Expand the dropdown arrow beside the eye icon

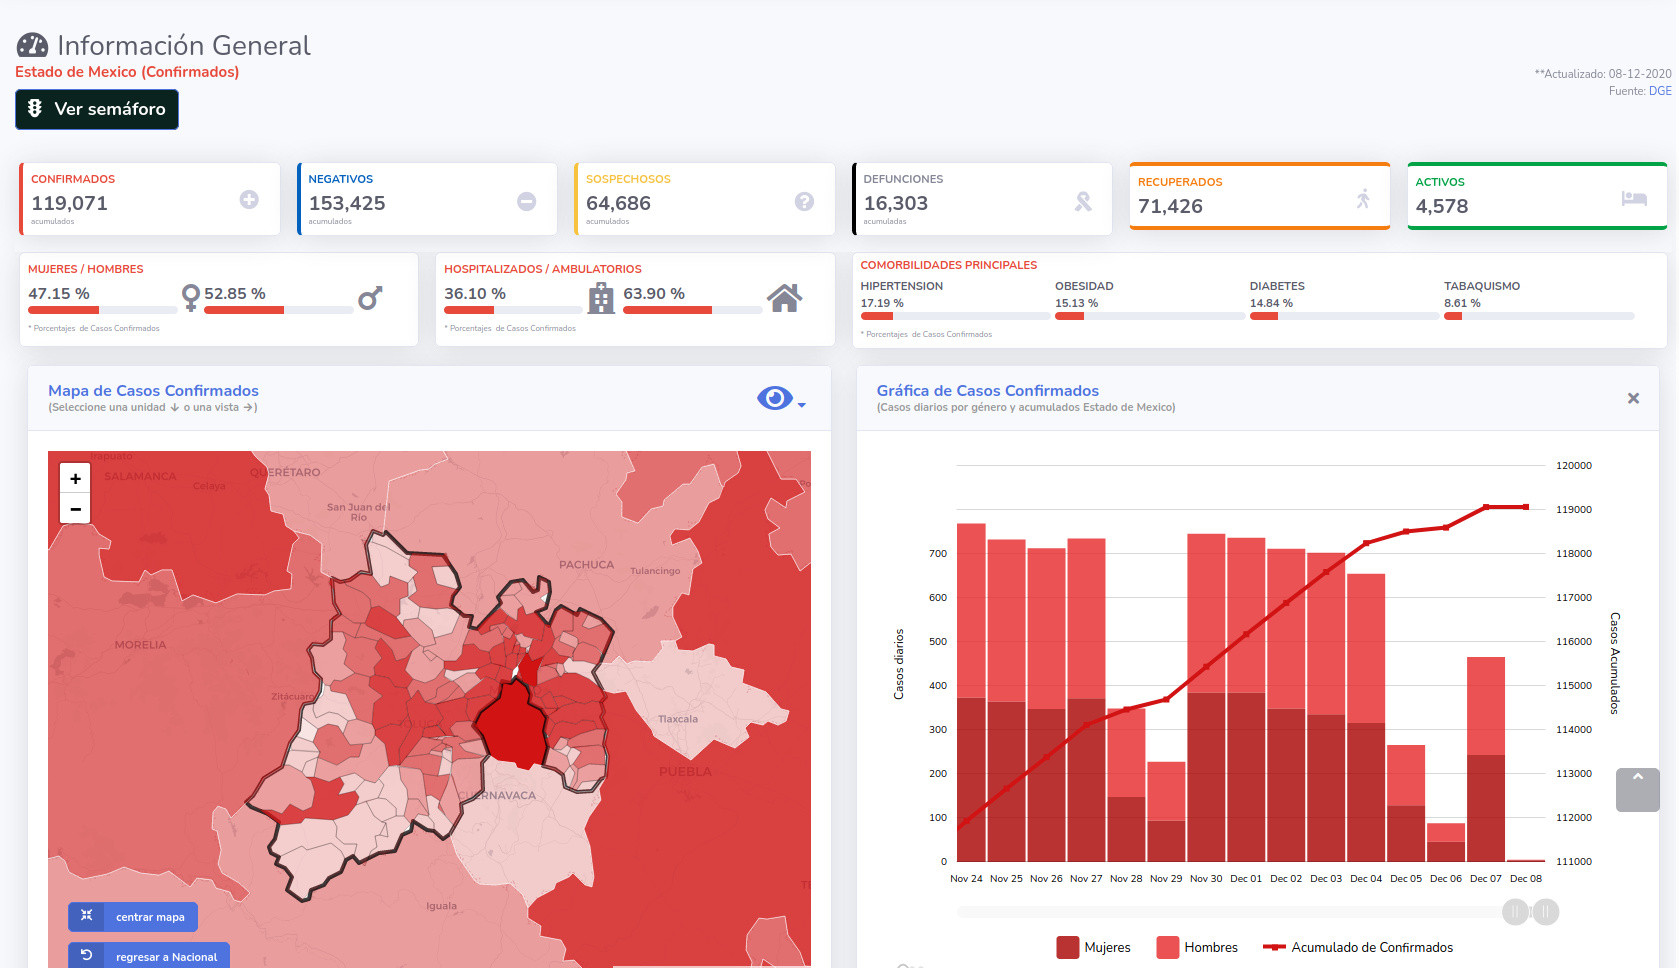(802, 405)
